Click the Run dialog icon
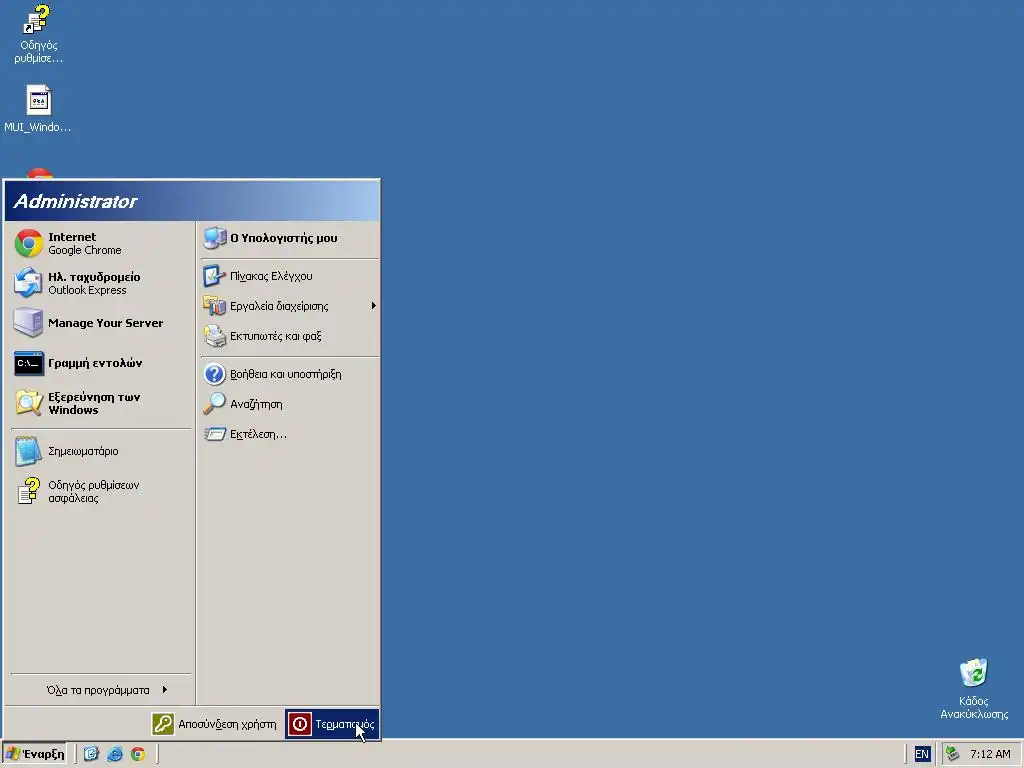The width and height of the screenshot is (1024, 768). point(214,434)
